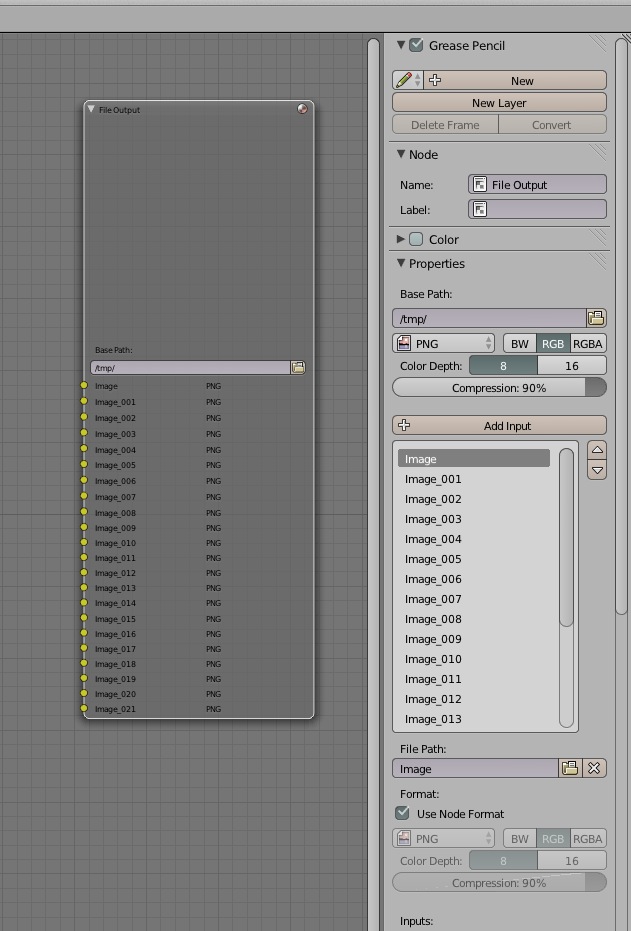Open the PNG file format dropdown in Properties
The image size is (631, 931).
click(443, 344)
